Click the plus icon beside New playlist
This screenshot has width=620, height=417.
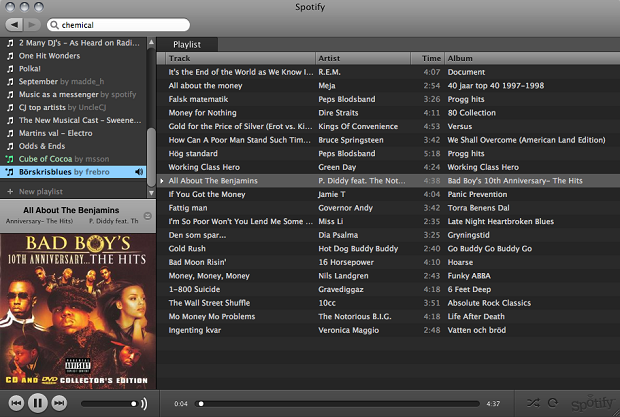click(x=10, y=191)
